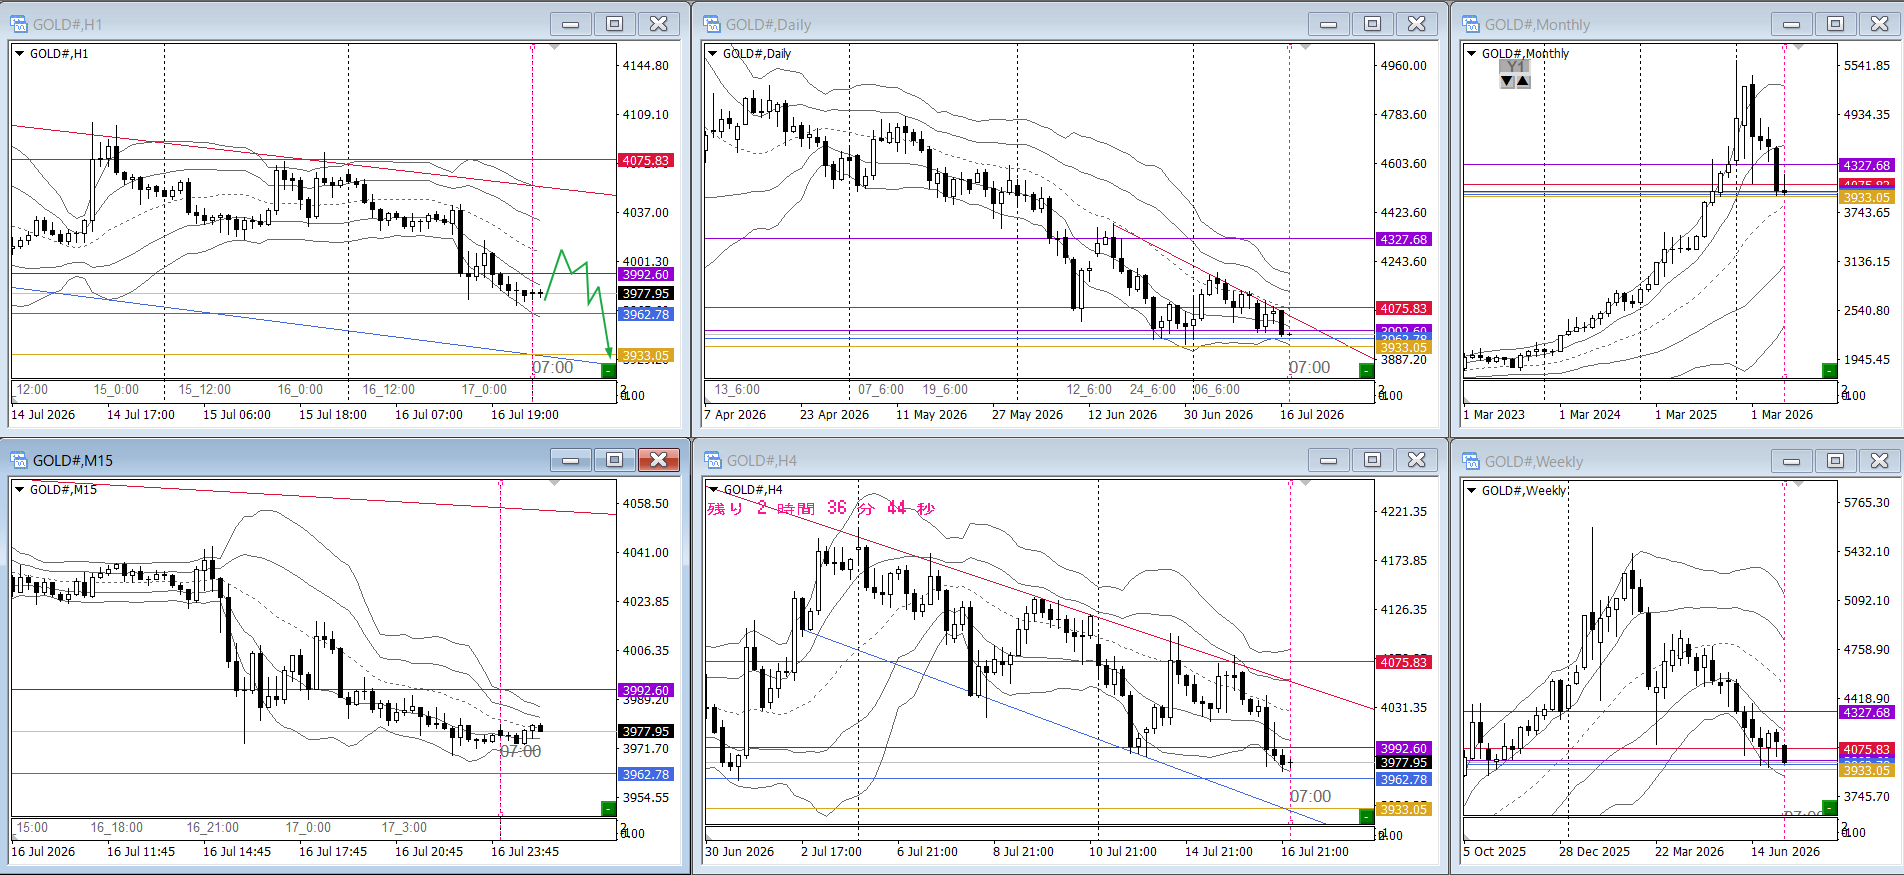Image resolution: width=1904 pixels, height=875 pixels.
Task: Click the green square in the Weekly chart corner
Action: [x=1829, y=808]
